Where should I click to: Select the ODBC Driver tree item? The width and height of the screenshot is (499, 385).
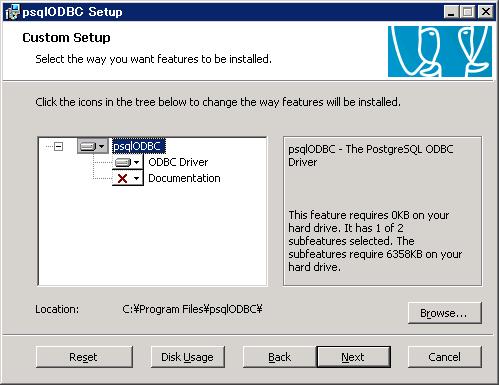point(178,162)
